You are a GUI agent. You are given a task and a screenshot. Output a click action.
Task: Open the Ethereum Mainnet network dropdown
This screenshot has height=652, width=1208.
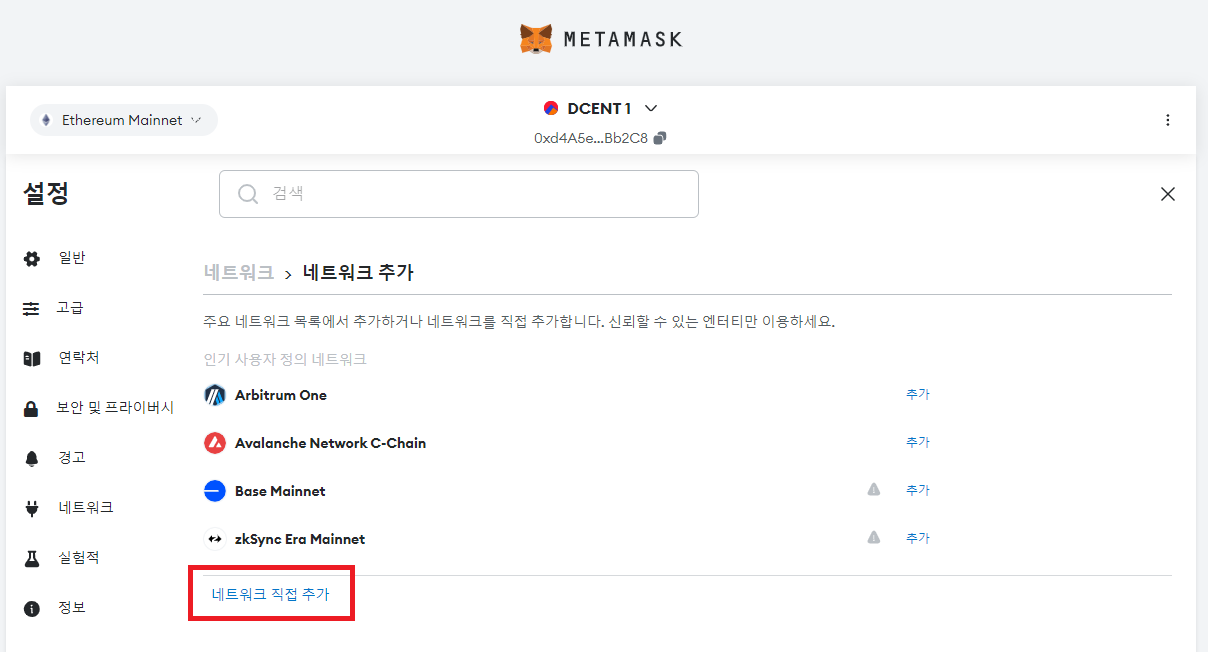124,120
